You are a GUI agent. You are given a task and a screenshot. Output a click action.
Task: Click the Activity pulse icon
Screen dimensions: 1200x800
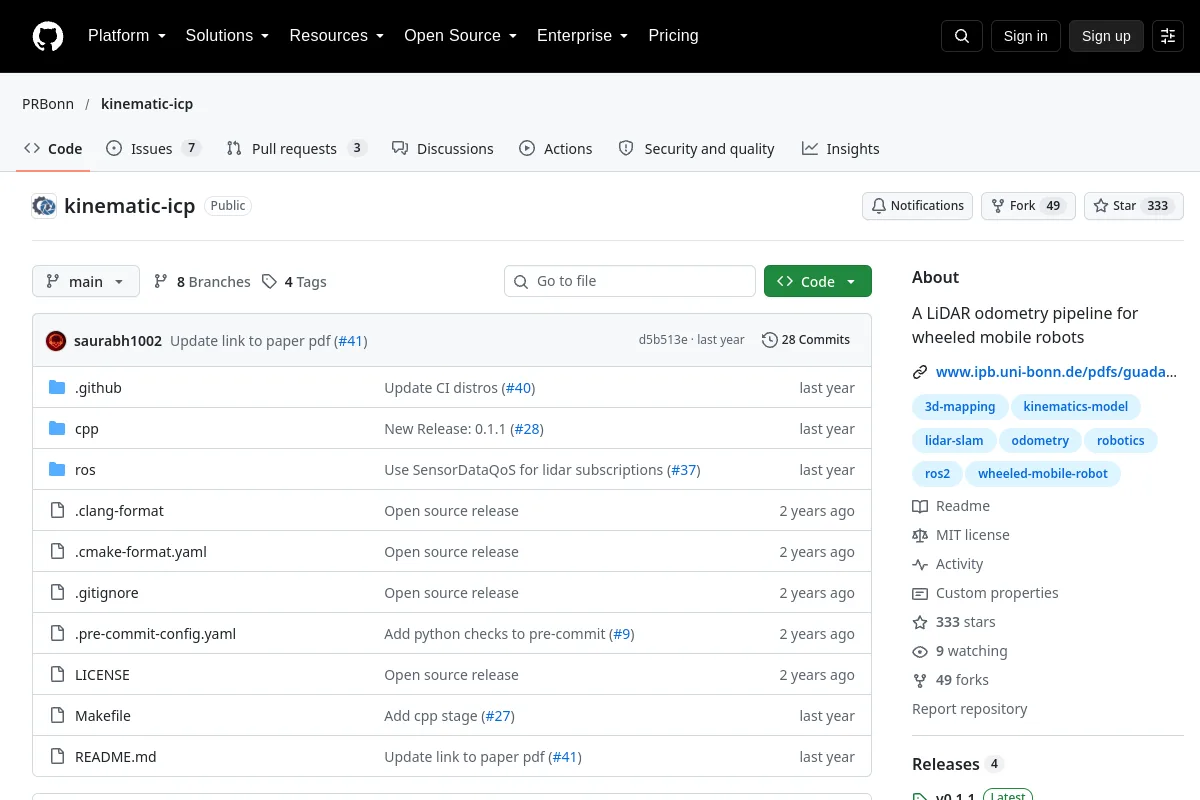[x=920, y=564]
